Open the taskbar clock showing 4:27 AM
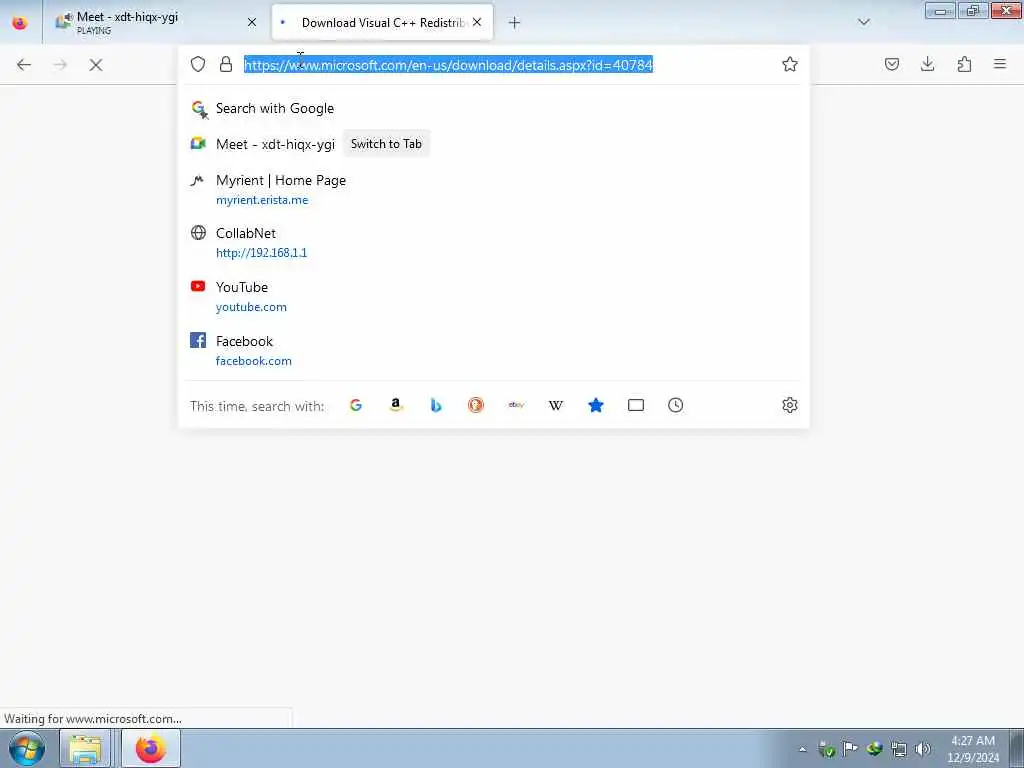 click(x=972, y=749)
